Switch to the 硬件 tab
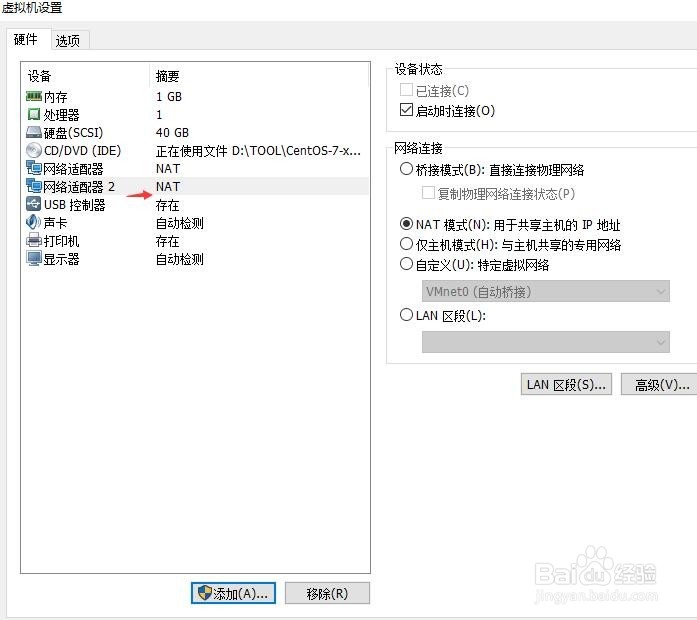The image size is (697, 620). [26, 39]
